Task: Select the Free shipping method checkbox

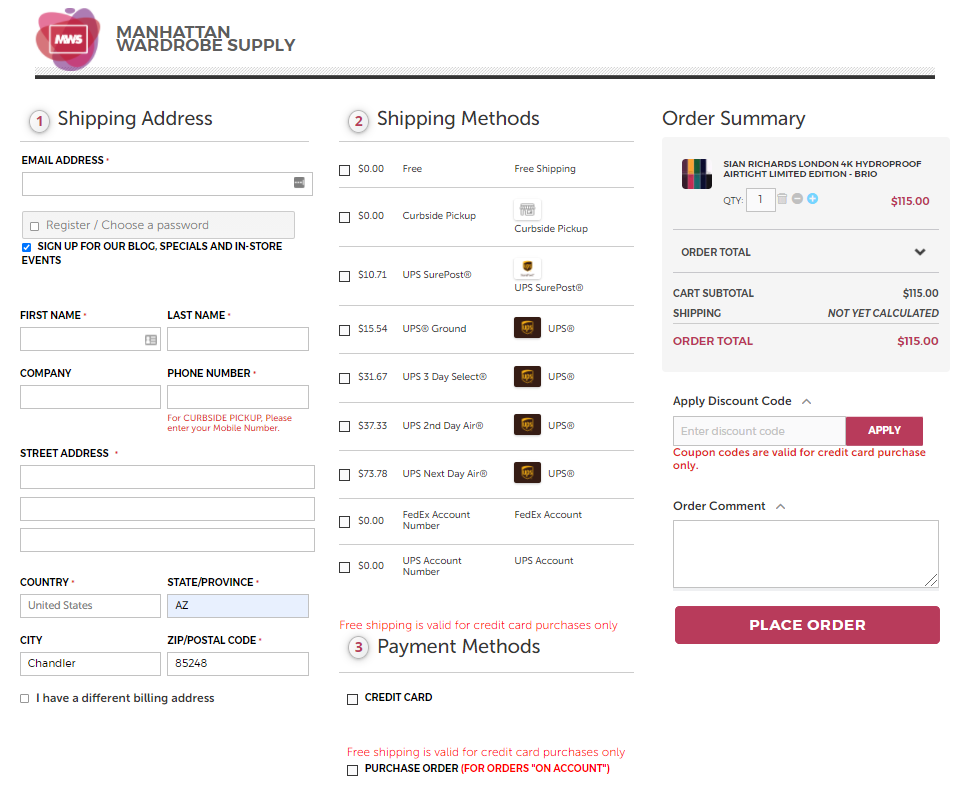Action: pyautogui.click(x=344, y=170)
